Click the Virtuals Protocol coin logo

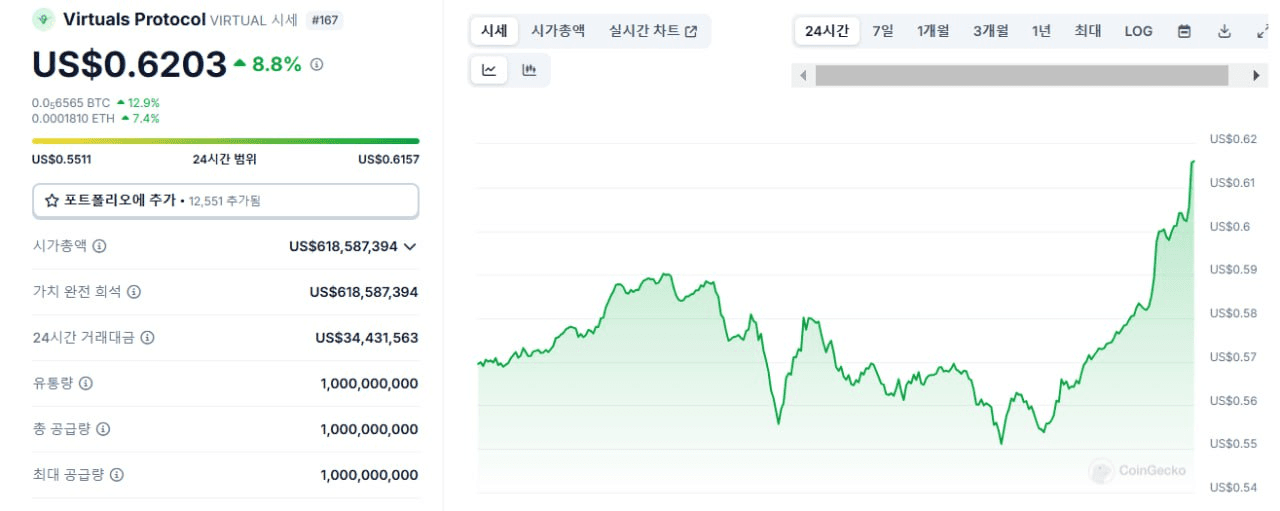pyautogui.click(x=43, y=19)
